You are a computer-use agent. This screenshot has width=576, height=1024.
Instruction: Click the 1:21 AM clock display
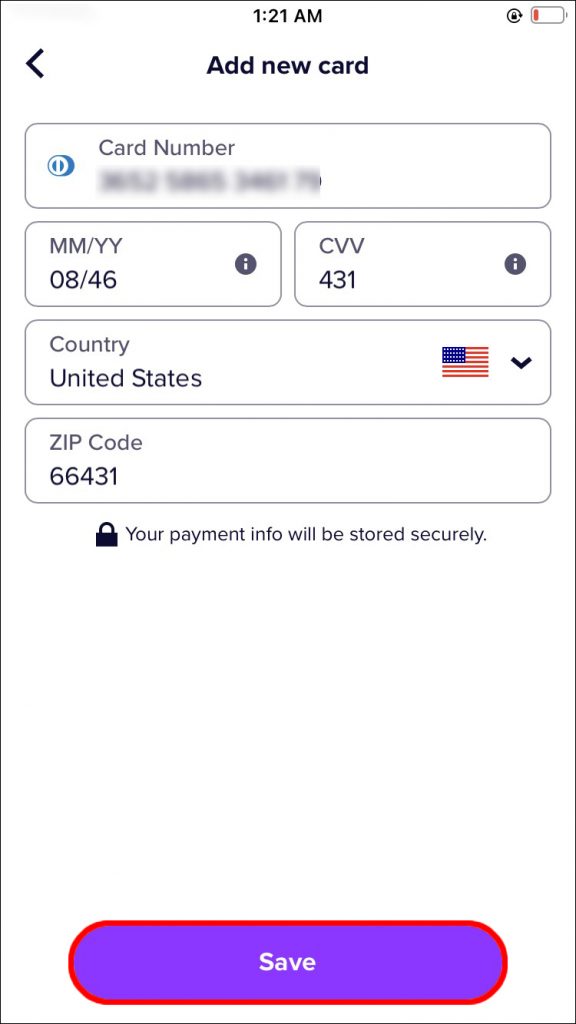point(287,15)
